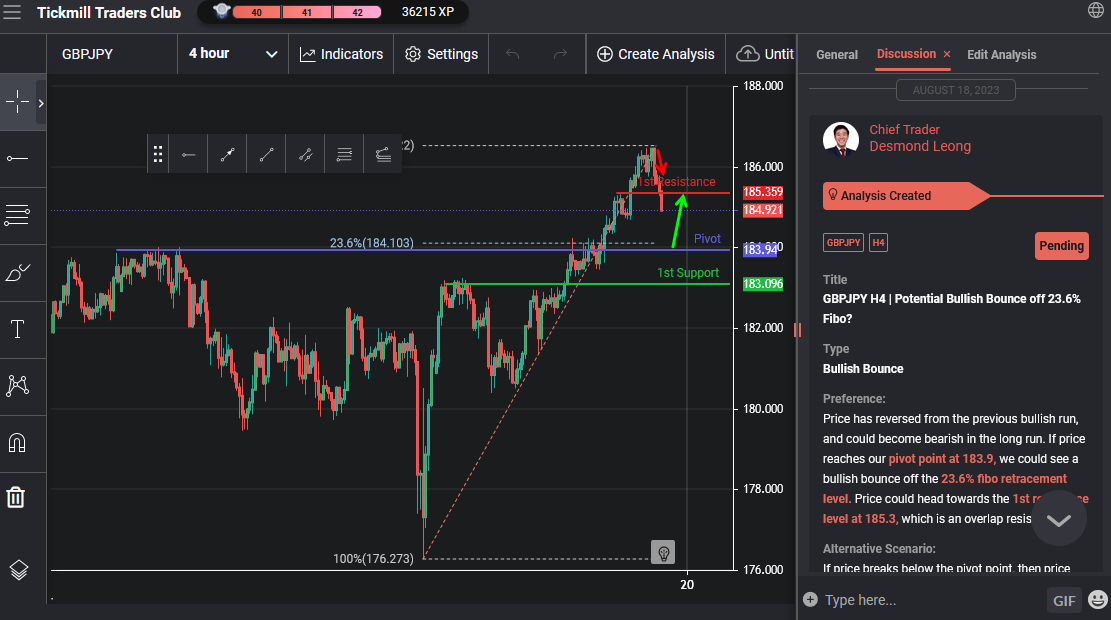Select the Text annotation tool

click(18, 329)
